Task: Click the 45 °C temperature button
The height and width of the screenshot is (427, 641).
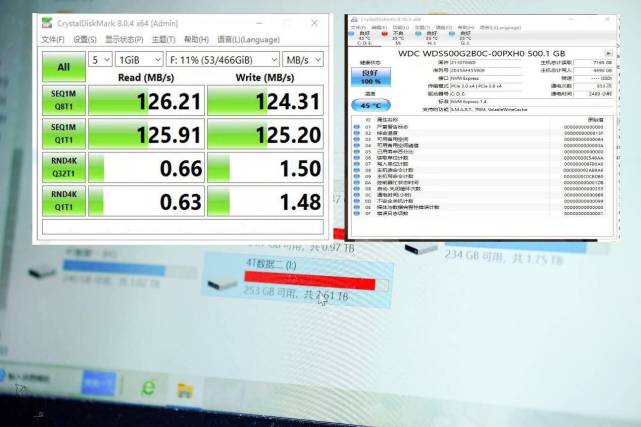Action: (371, 105)
